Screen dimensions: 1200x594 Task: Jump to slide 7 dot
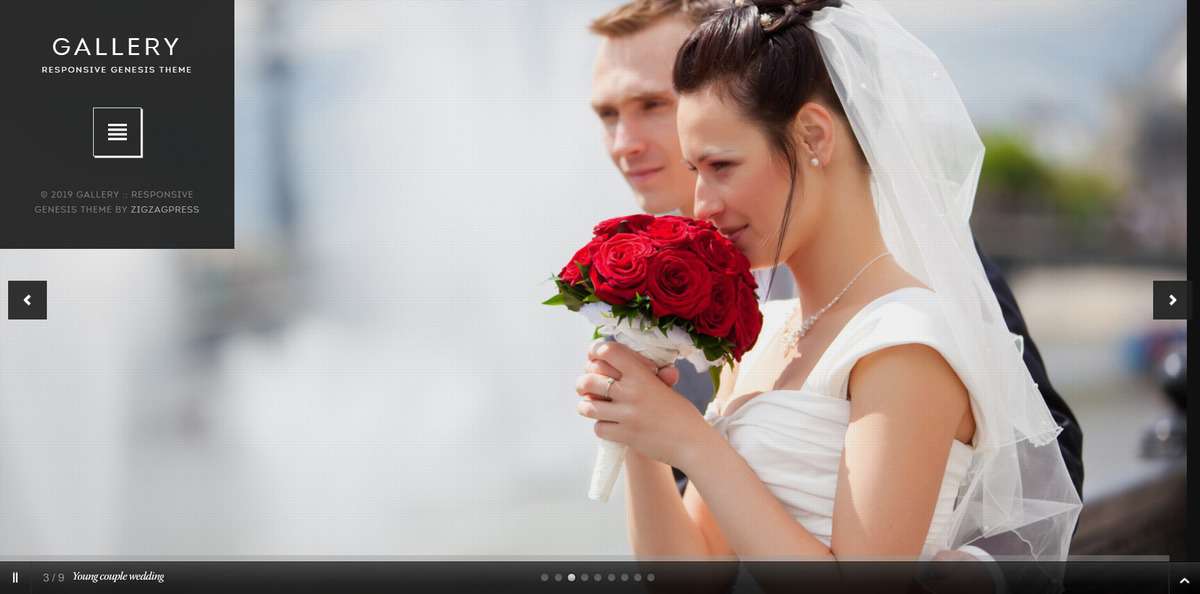tap(624, 577)
